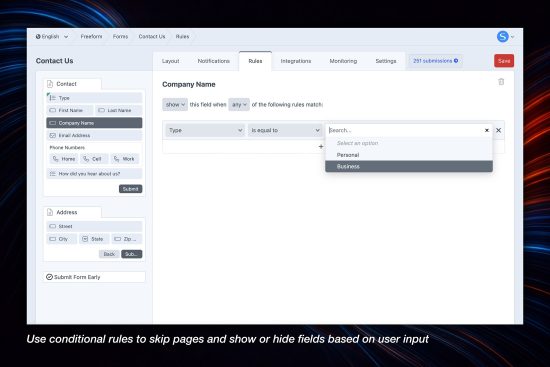Open the Contact Us breadcrumb link
The width and height of the screenshot is (550, 367).
(152, 36)
